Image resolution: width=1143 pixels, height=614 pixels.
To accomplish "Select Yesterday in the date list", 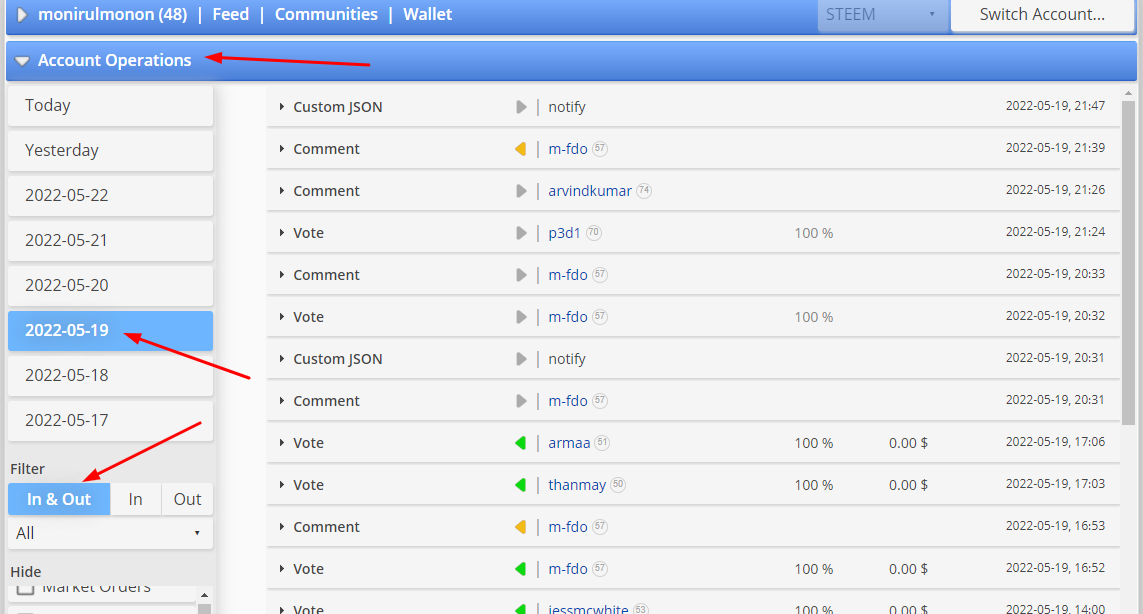I will 110,151.
